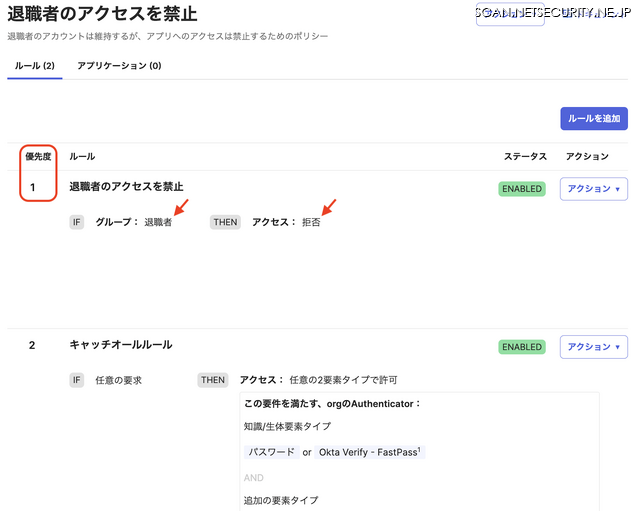Screen dimensions: 640x511
Task: Click the 優先度 column header
Action: (x=38, y=157)
